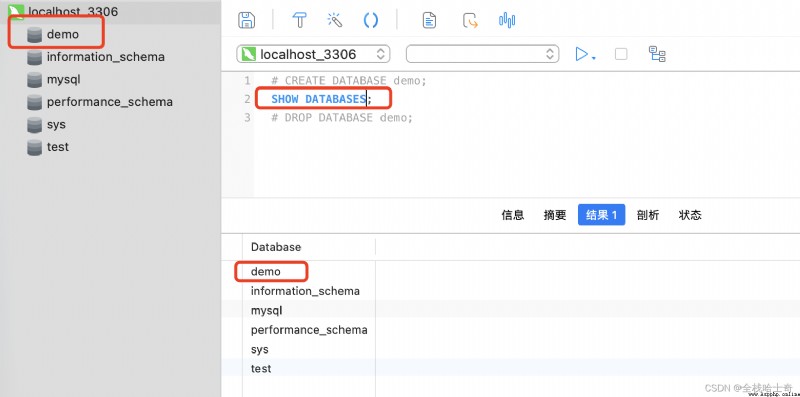The width and height of the screenshot is (800, 397).
Task: Run the query with the play button
Action: point(582,54)
